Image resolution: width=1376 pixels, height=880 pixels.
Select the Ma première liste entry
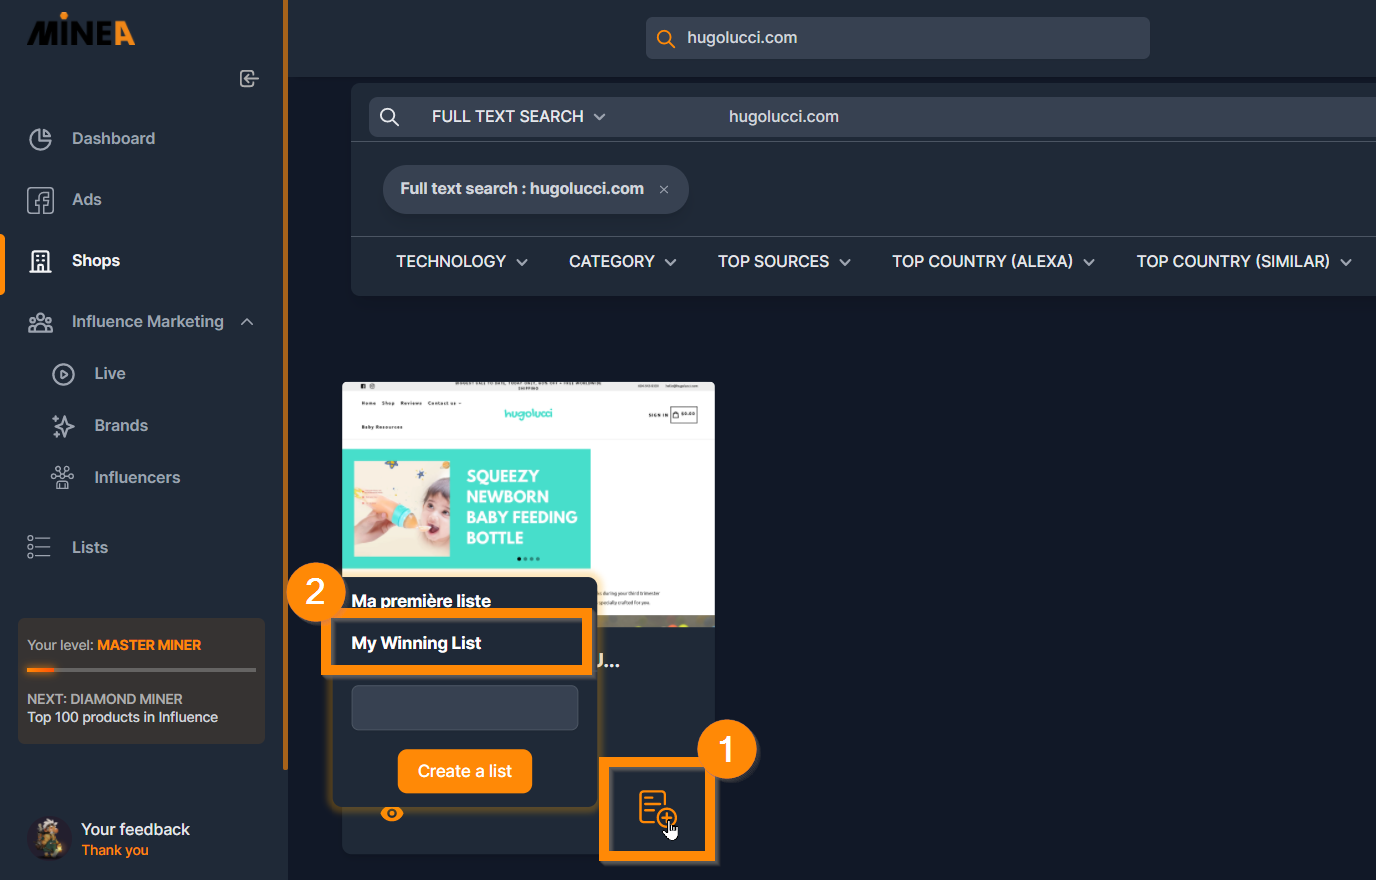(x=421, y=601)
